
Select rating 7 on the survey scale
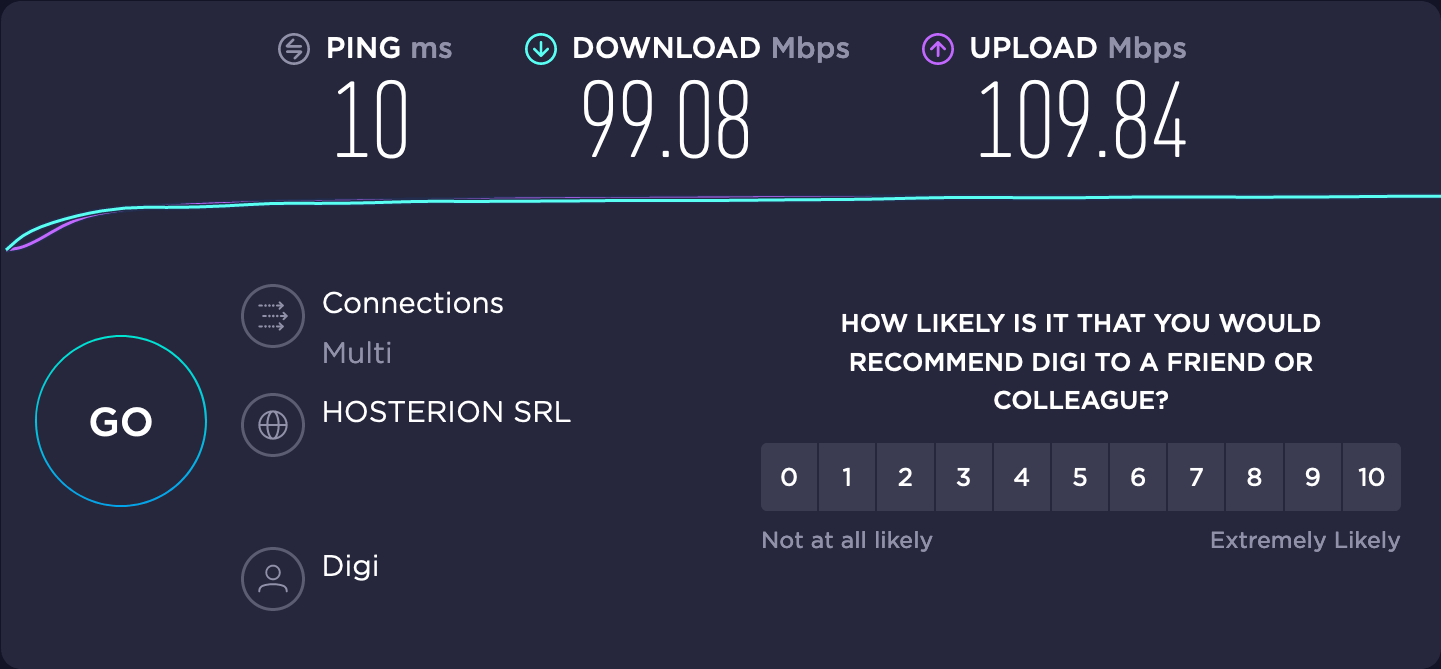1196,477
